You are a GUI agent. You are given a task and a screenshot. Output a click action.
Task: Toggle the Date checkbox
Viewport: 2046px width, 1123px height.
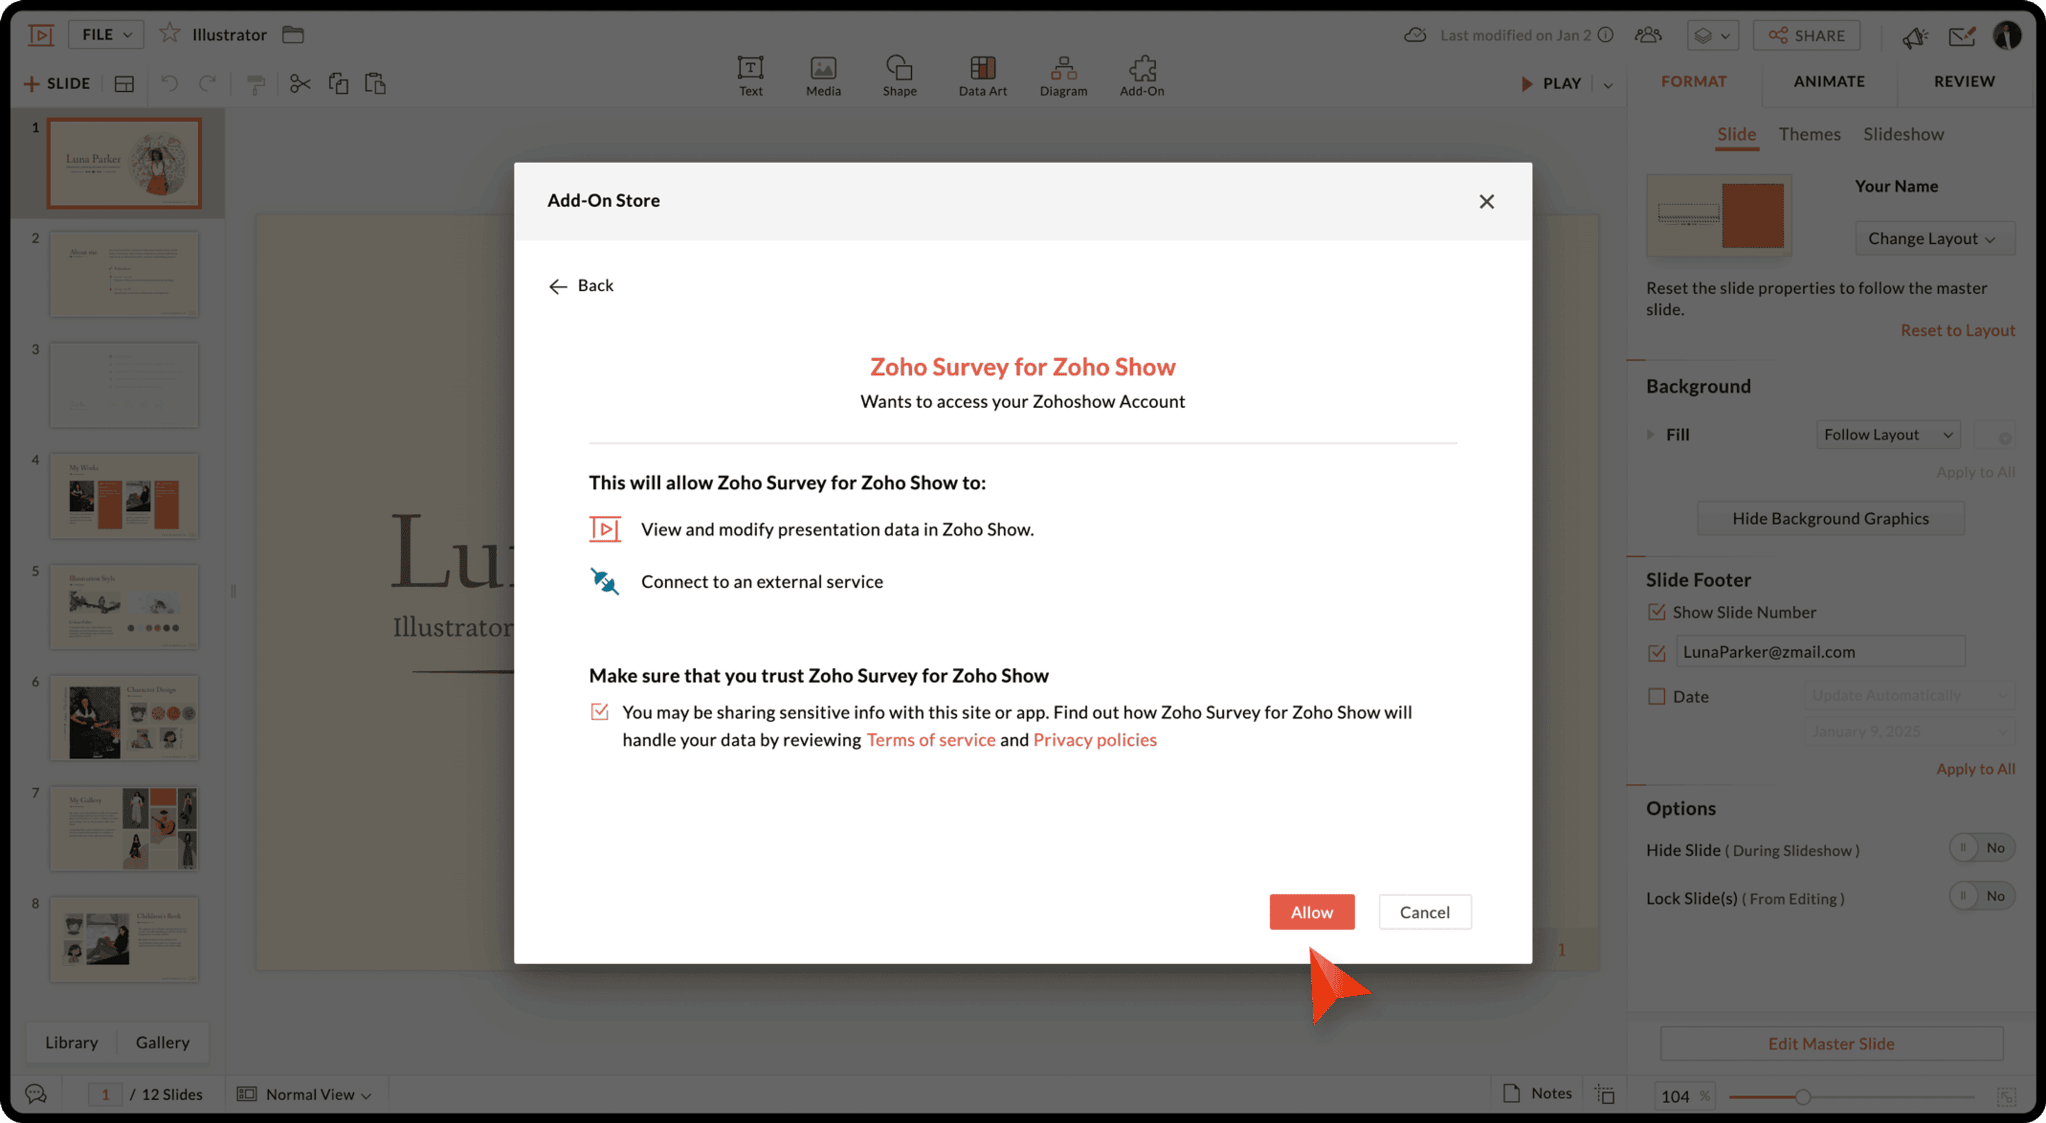point(1656,696)
